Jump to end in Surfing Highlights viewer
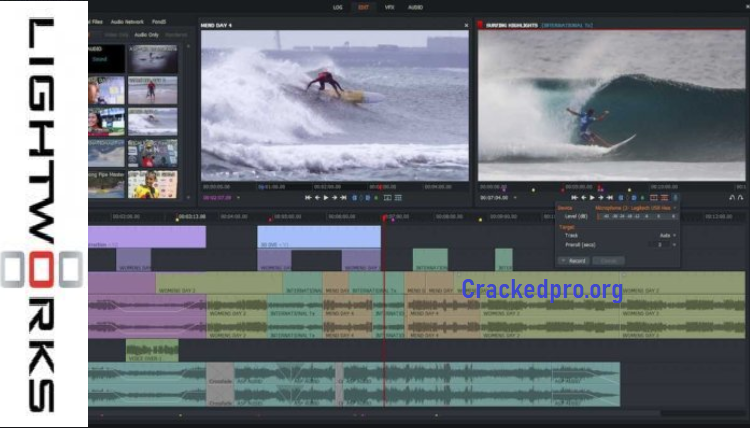Screen dimensions: 750x428 click(x=609, y=198)
